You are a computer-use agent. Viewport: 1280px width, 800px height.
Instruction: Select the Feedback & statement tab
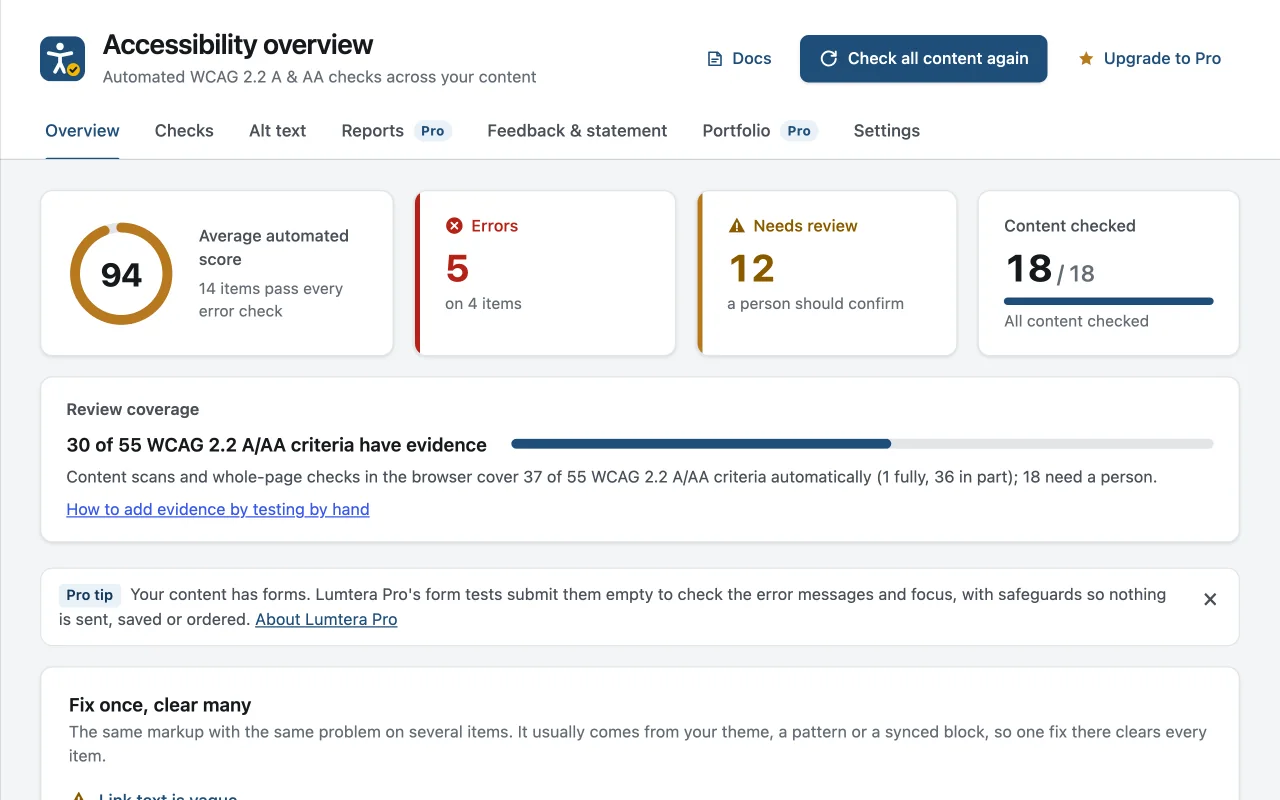click(577, 131)
